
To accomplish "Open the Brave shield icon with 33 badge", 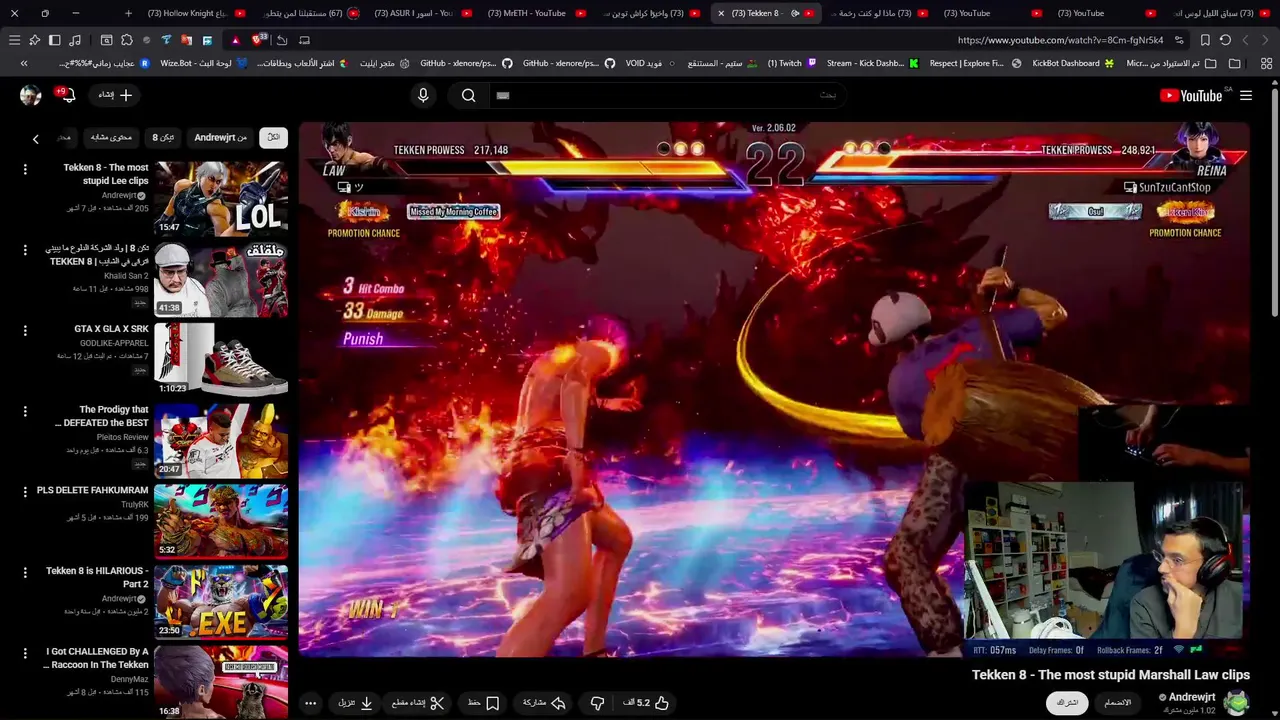I will [259, 40].
